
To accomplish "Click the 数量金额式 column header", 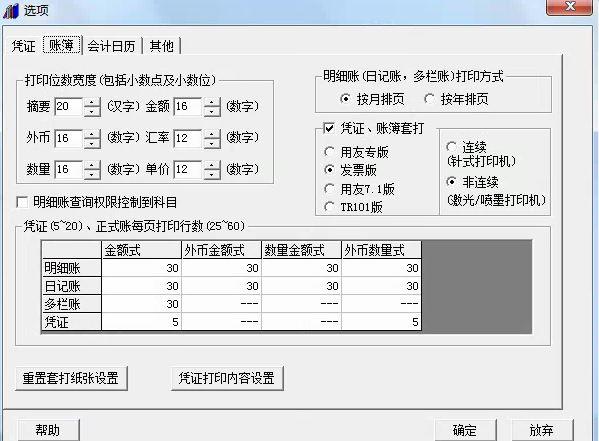I will coord(302,250).
